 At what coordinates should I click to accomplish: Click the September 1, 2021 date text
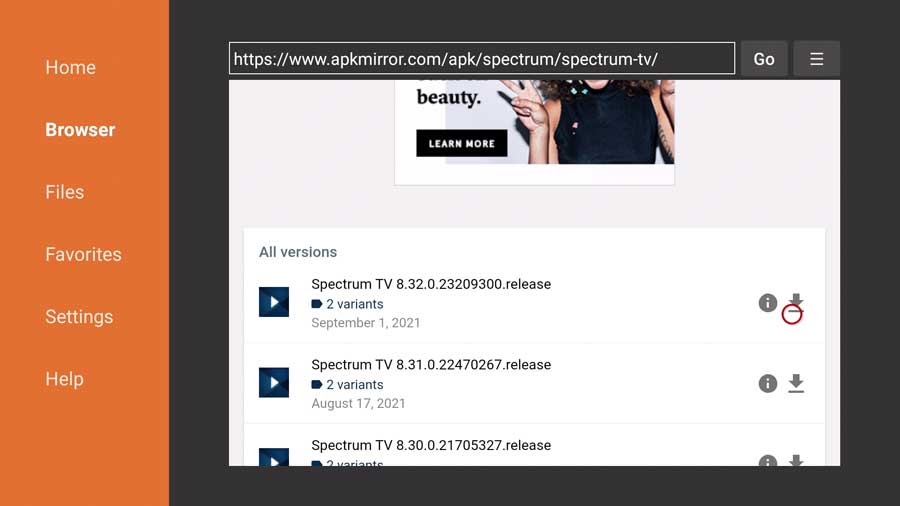[366, 323]
